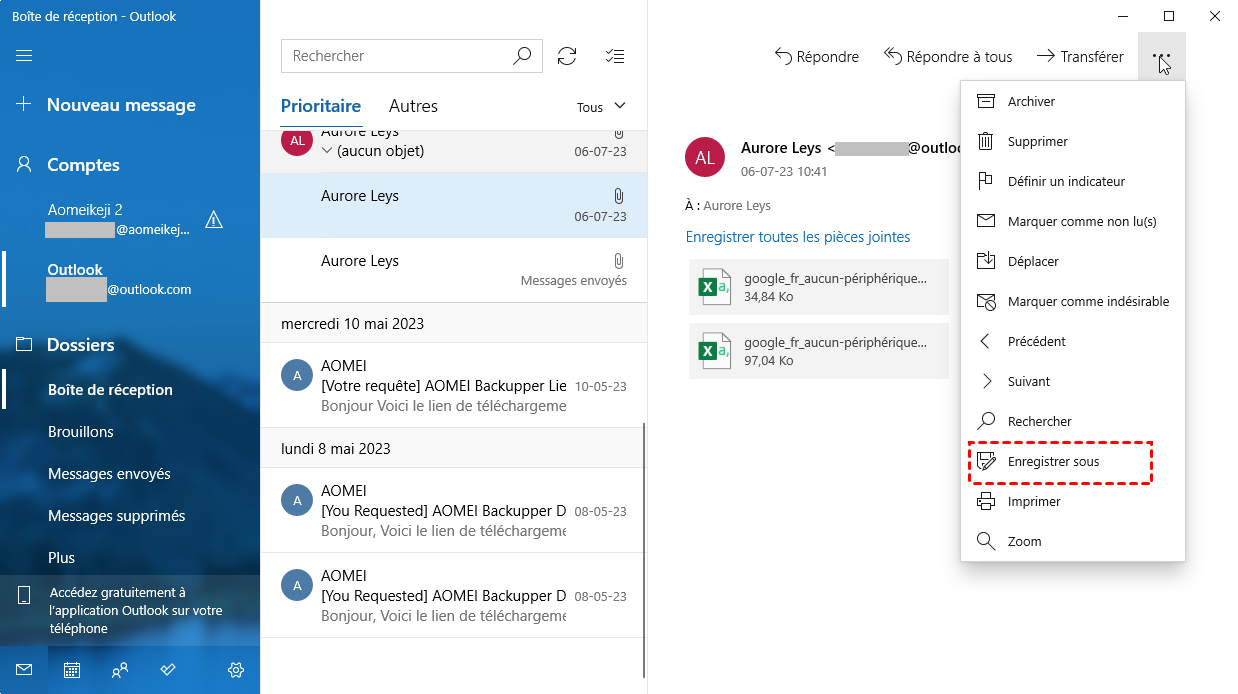Image resolution: width=1238 pixels, height=694 pixels.
Task: Open the Tous filter dropdown
Action: pos(601,107)
